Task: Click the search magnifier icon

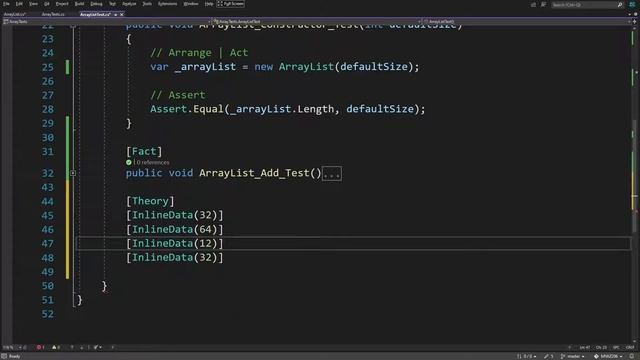Action: pyautogui.click(x=620, y=4)
